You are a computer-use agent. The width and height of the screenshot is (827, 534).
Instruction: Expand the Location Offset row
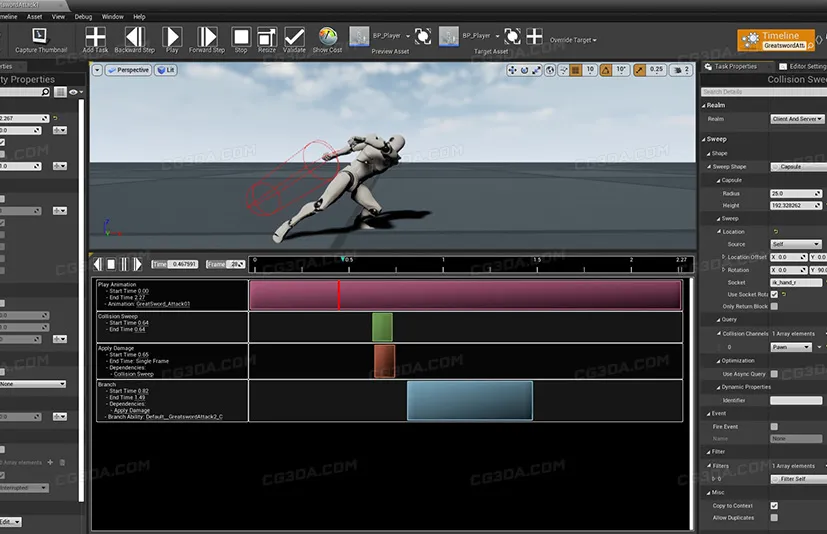(x=724, y=256)
